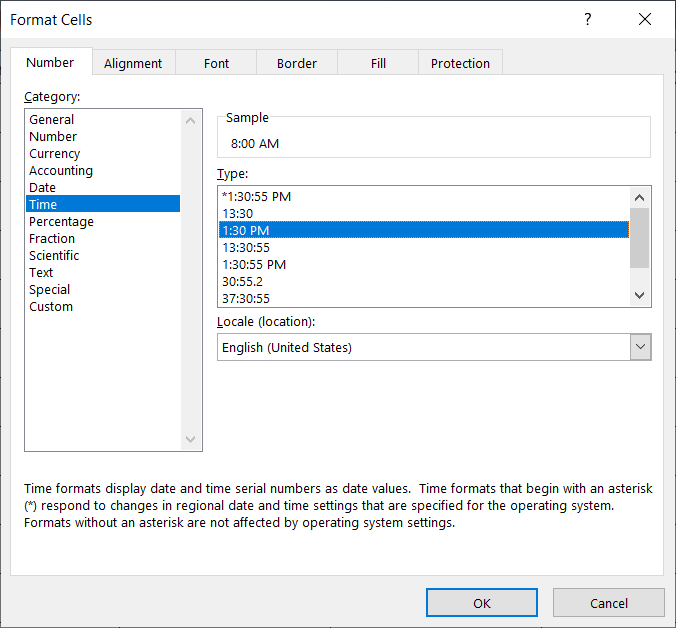
Task: Select the Fill tab
Action: tap(378, 63)
